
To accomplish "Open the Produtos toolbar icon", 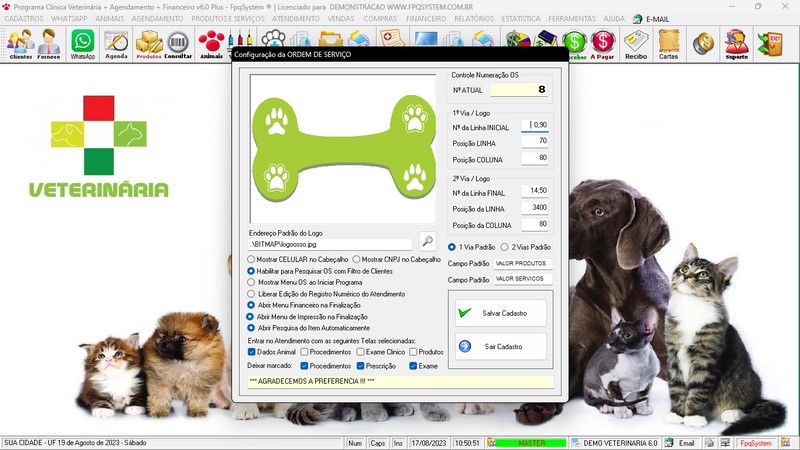I will 148,43.
